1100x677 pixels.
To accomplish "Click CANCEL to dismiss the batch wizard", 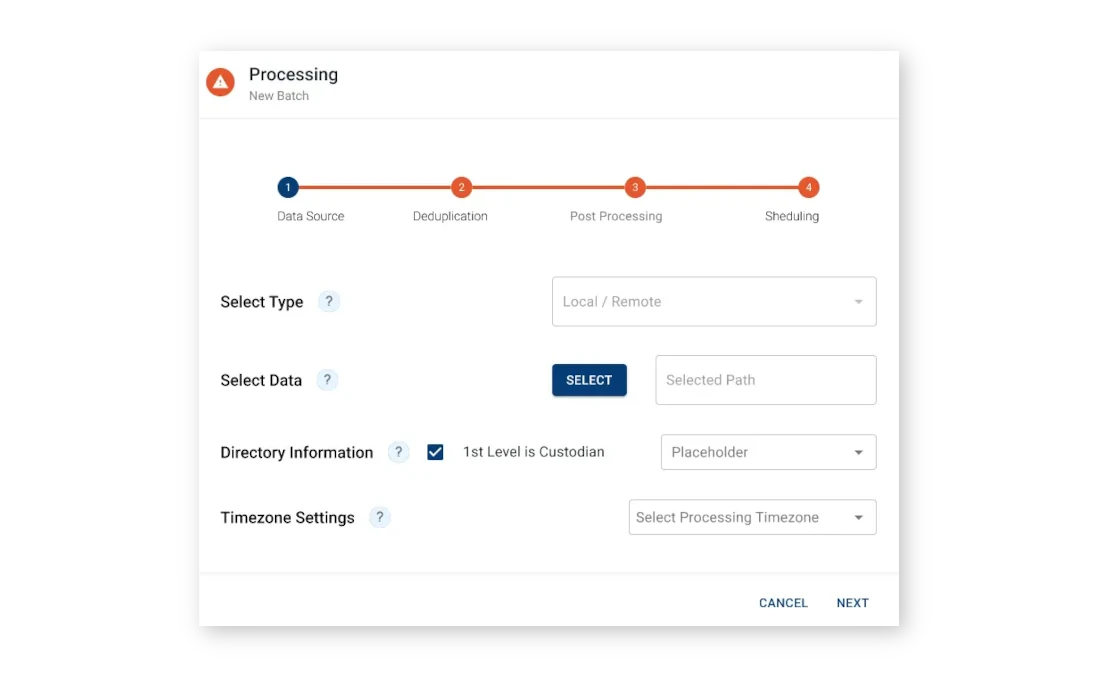I will (783, 603).
